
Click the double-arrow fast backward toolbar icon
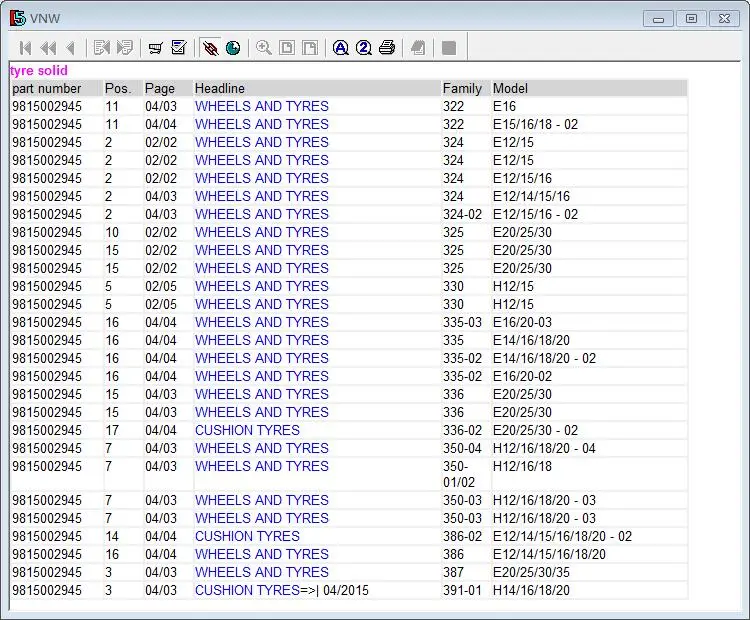(48, 48)
